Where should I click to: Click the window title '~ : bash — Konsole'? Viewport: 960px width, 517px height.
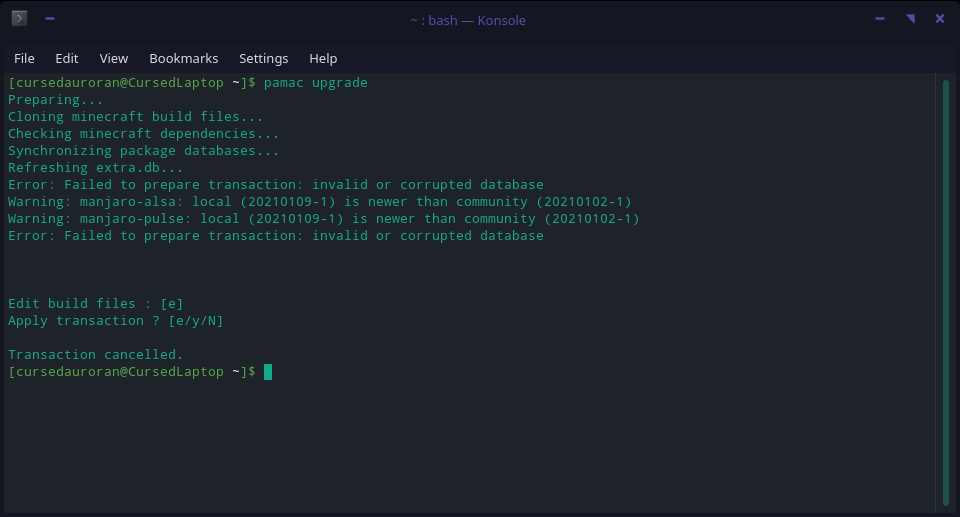point(467,20)
